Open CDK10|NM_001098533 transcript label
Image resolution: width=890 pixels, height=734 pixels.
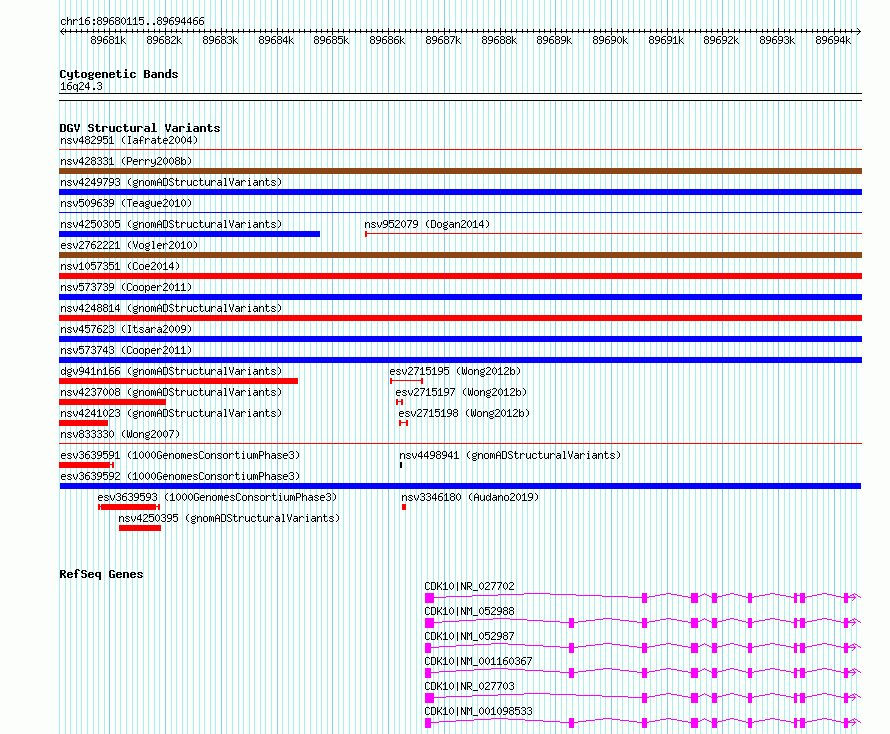point(478,711)
